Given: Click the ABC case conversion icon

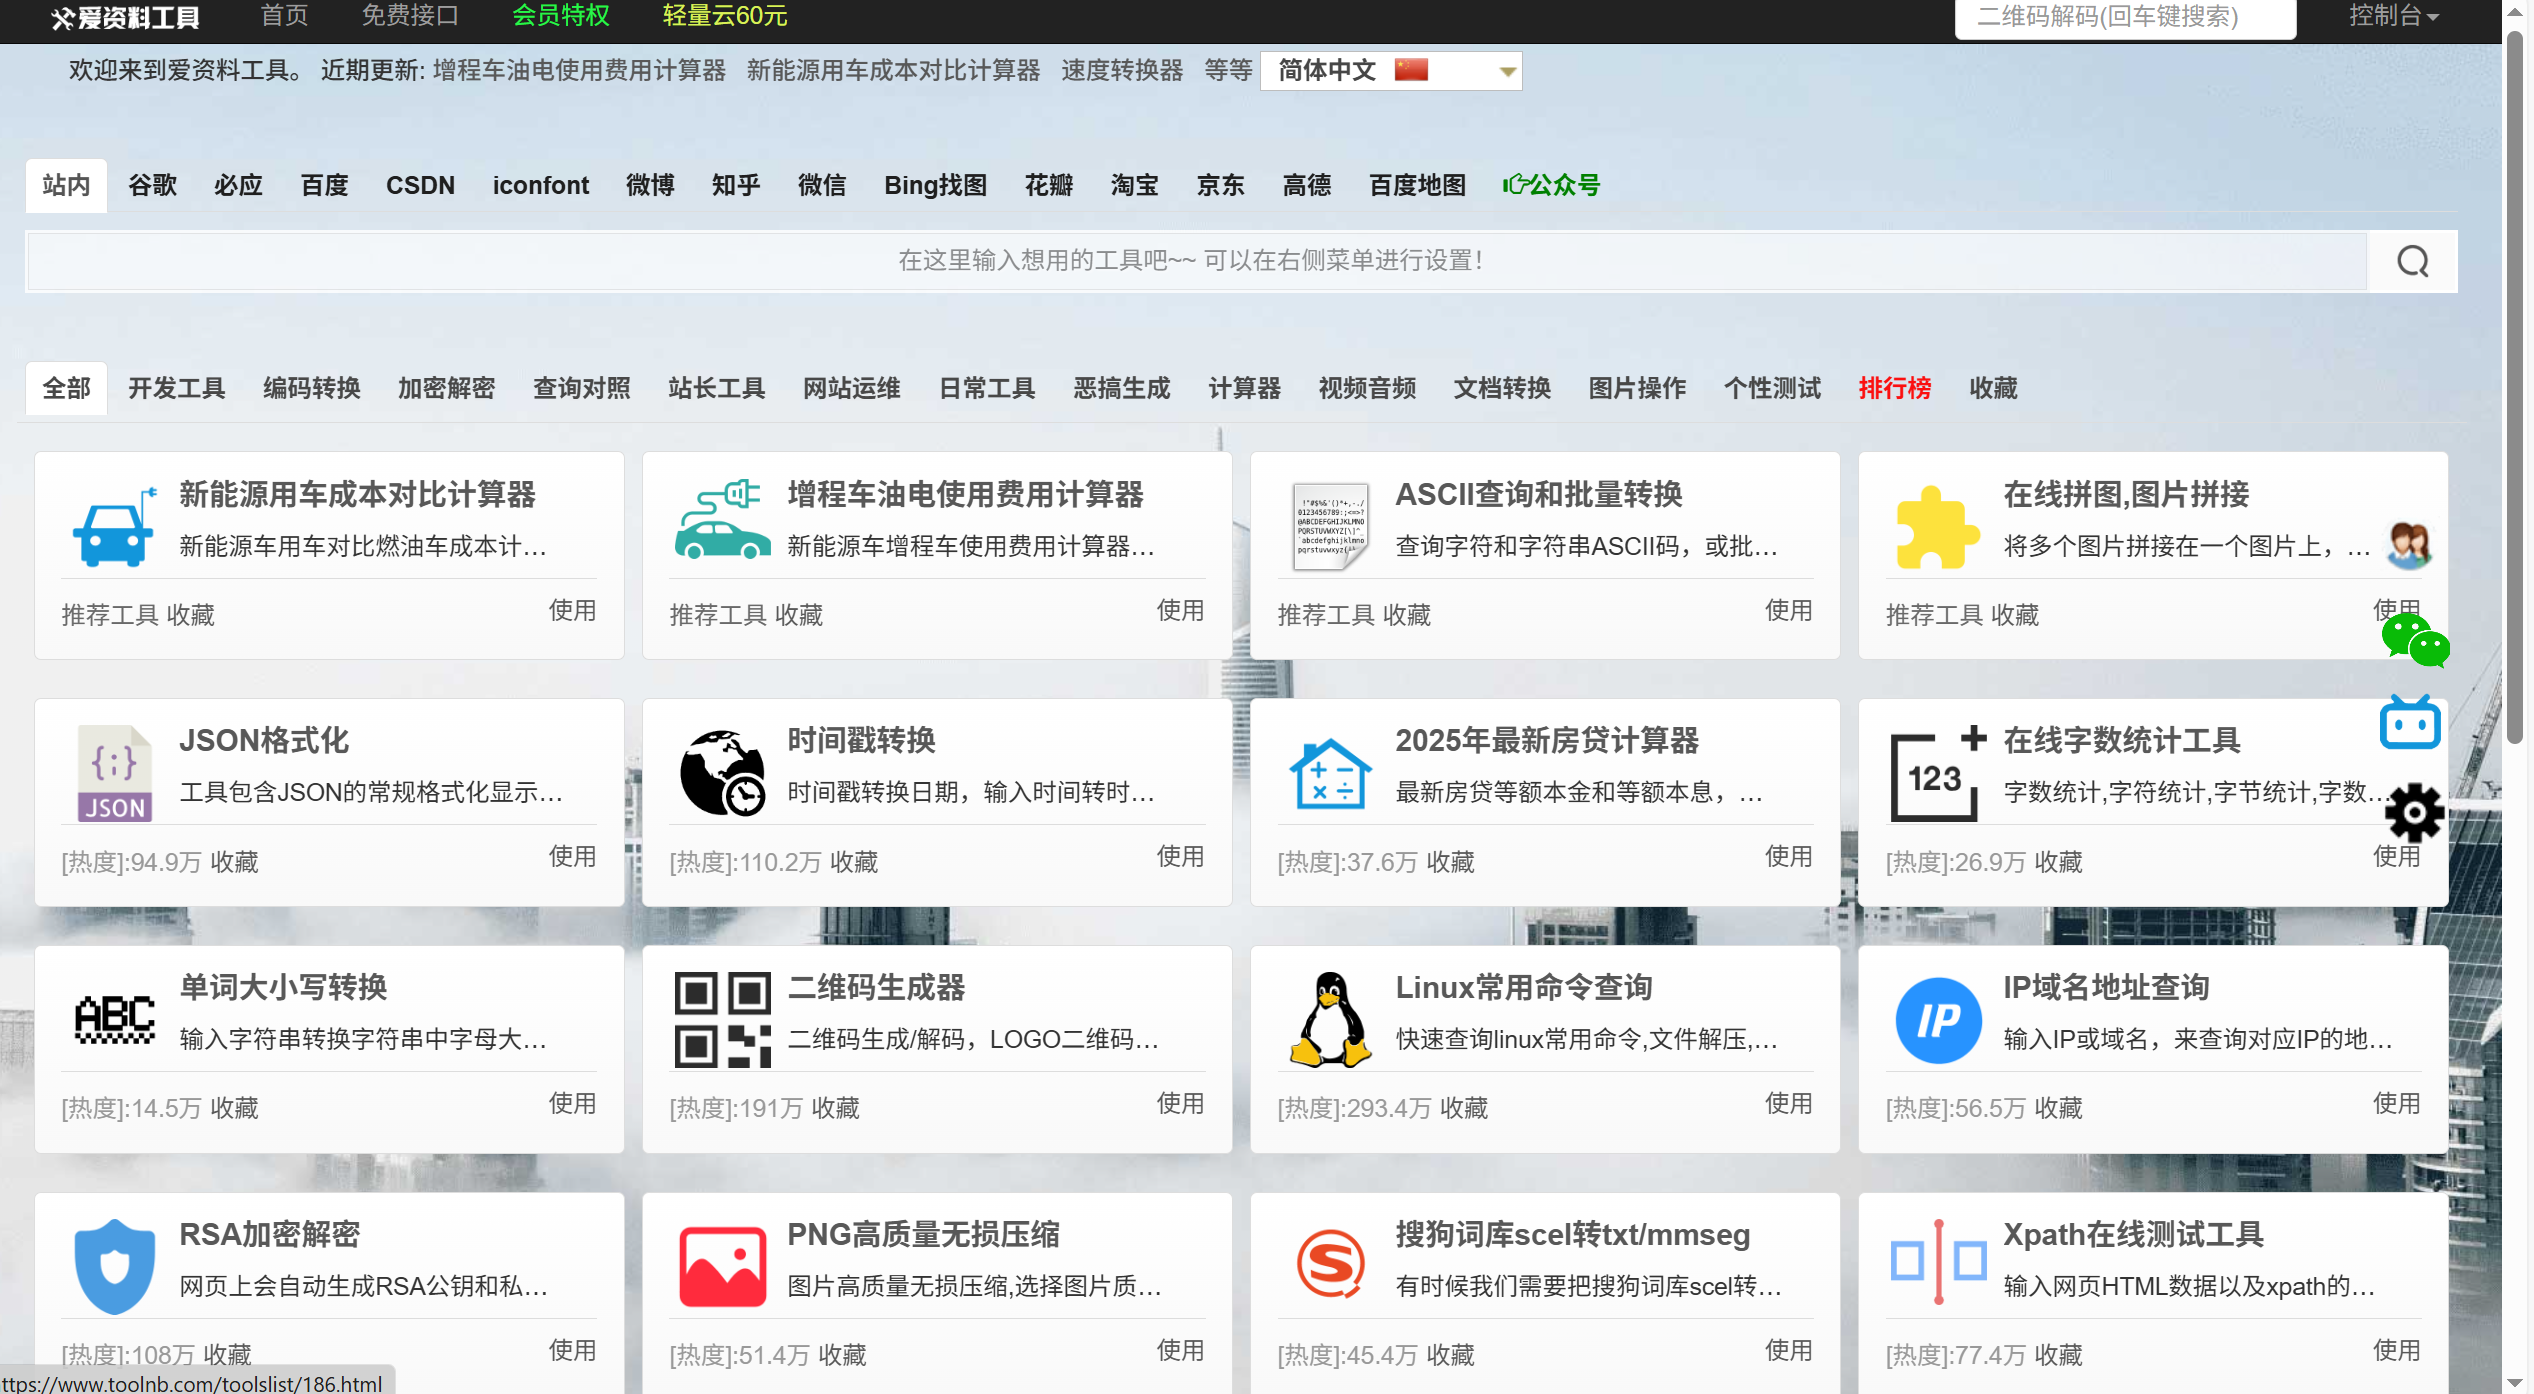Looking at the screenshot, I should [x=115, y=1020].
